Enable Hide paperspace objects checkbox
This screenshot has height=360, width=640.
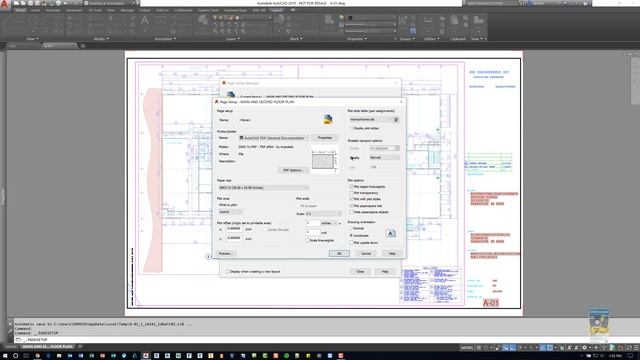[x=351, y=212]
